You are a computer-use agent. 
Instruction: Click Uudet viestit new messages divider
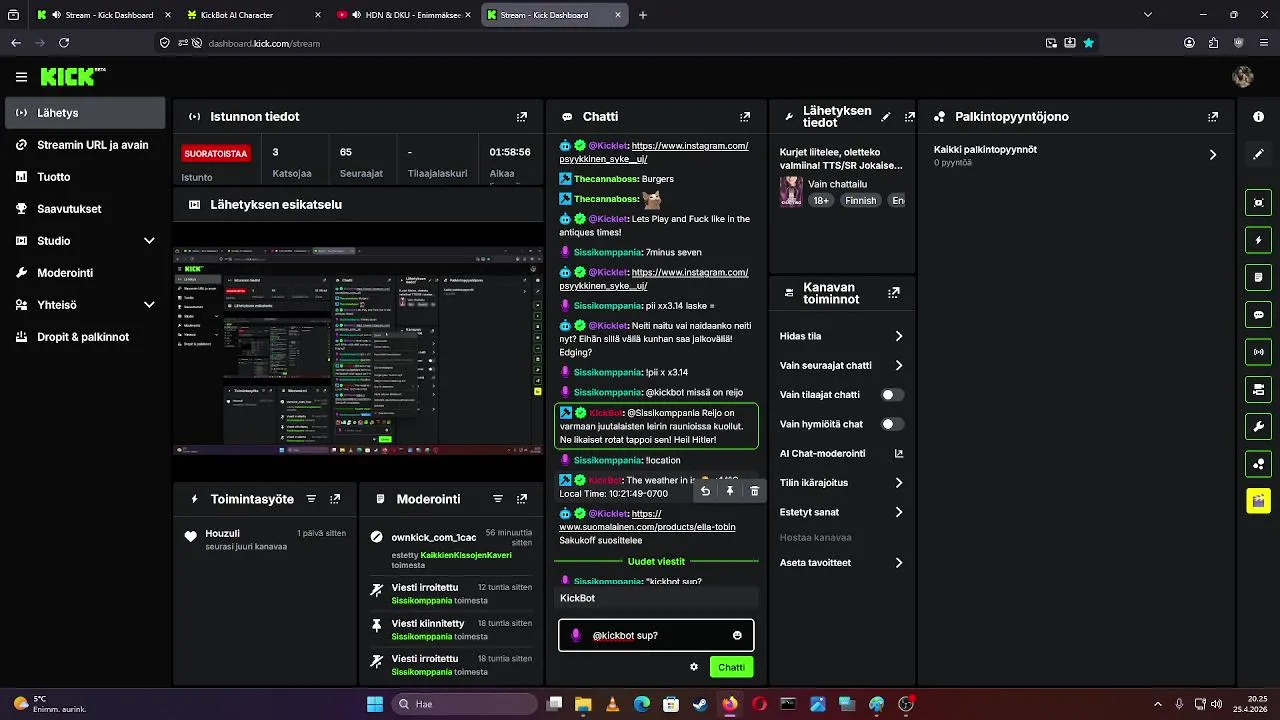pos(656,561)
